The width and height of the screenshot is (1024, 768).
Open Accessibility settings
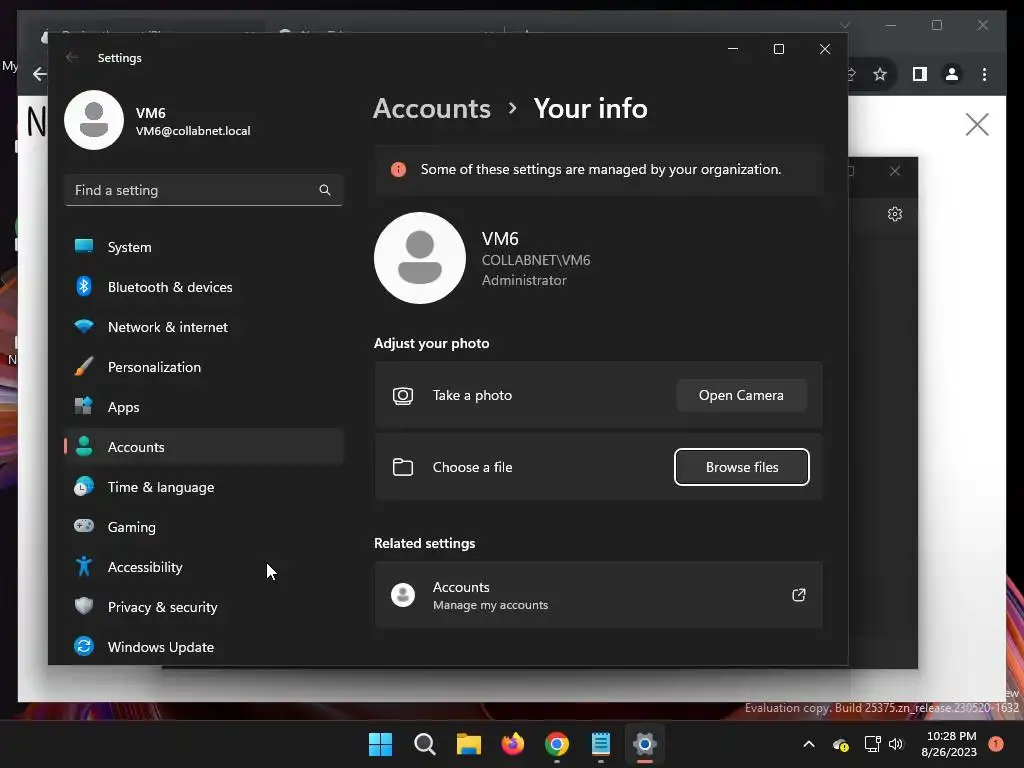[204, 567]
